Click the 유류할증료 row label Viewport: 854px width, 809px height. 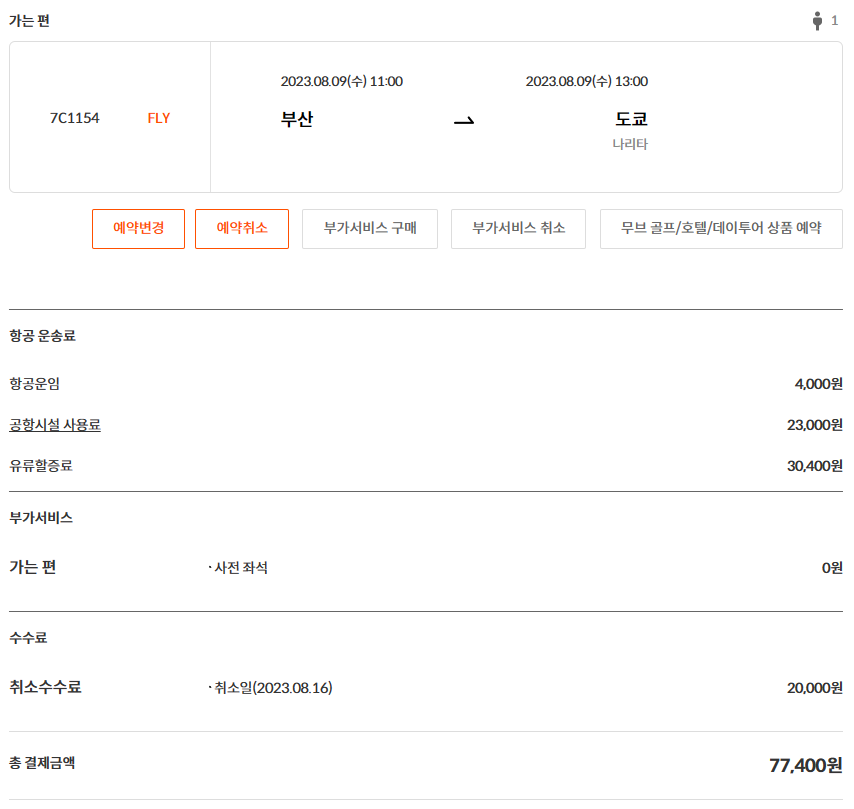point(41,465)
